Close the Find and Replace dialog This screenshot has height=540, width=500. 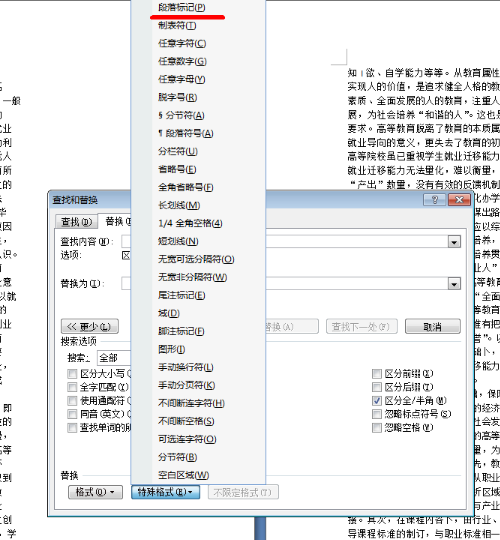pos(459,200)
